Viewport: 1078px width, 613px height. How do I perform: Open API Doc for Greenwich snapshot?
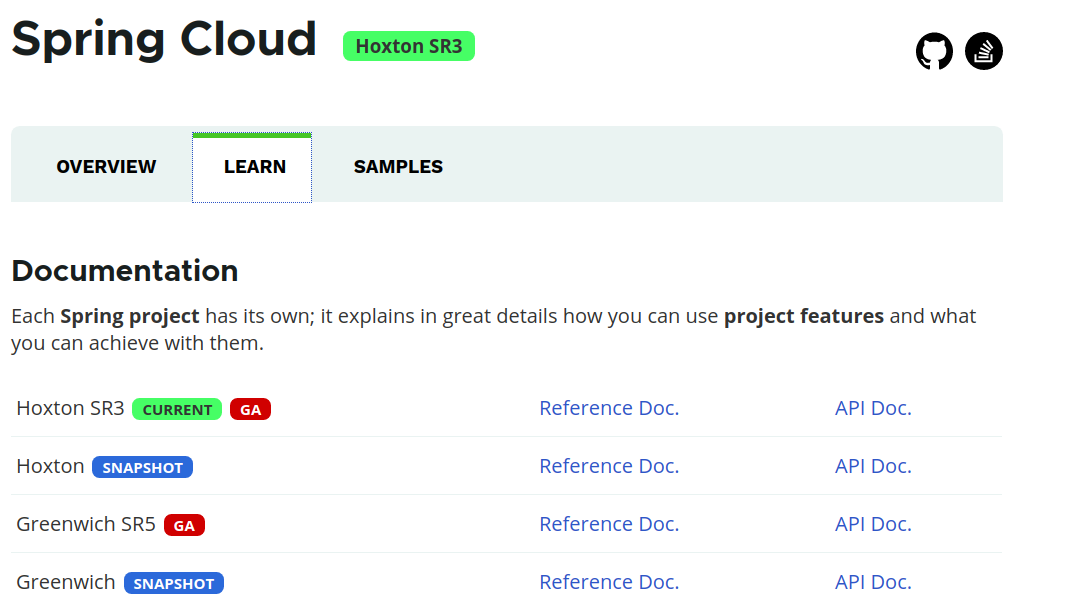873,581
